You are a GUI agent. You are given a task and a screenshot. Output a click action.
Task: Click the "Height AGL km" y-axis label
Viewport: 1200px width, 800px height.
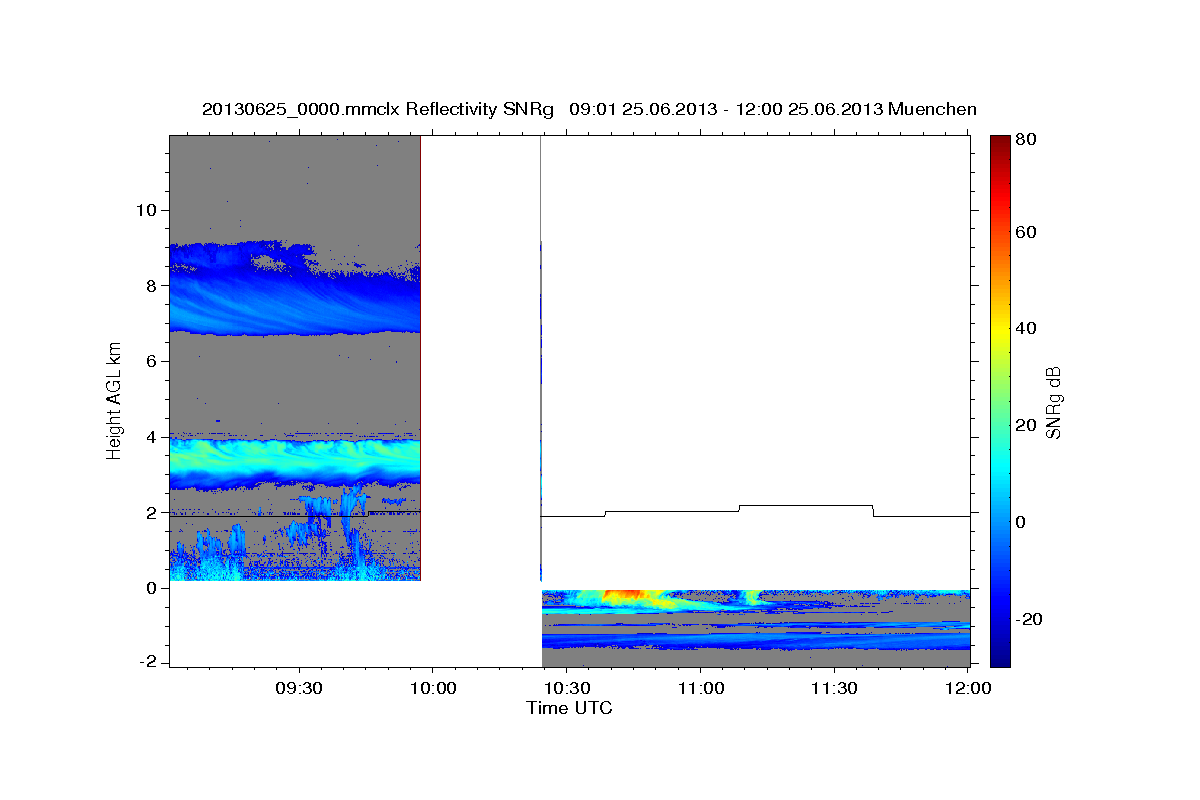point(114,400)
